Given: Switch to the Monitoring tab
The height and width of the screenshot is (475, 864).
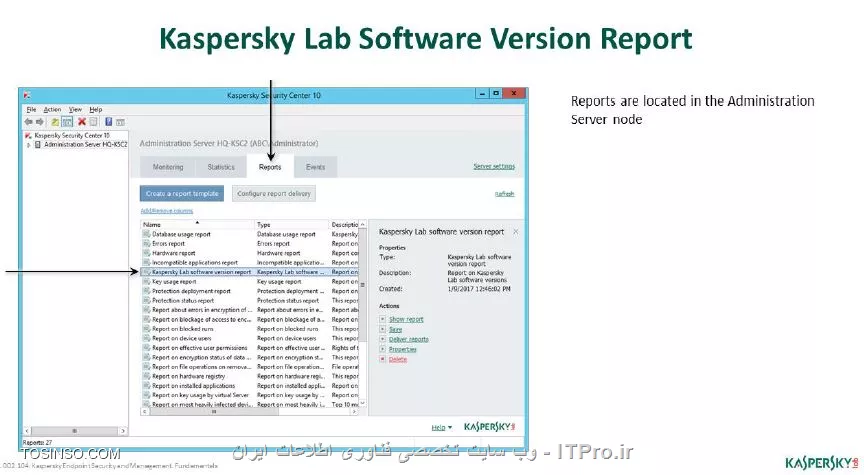Looking at the screenshot, I should tap(168, 167).
